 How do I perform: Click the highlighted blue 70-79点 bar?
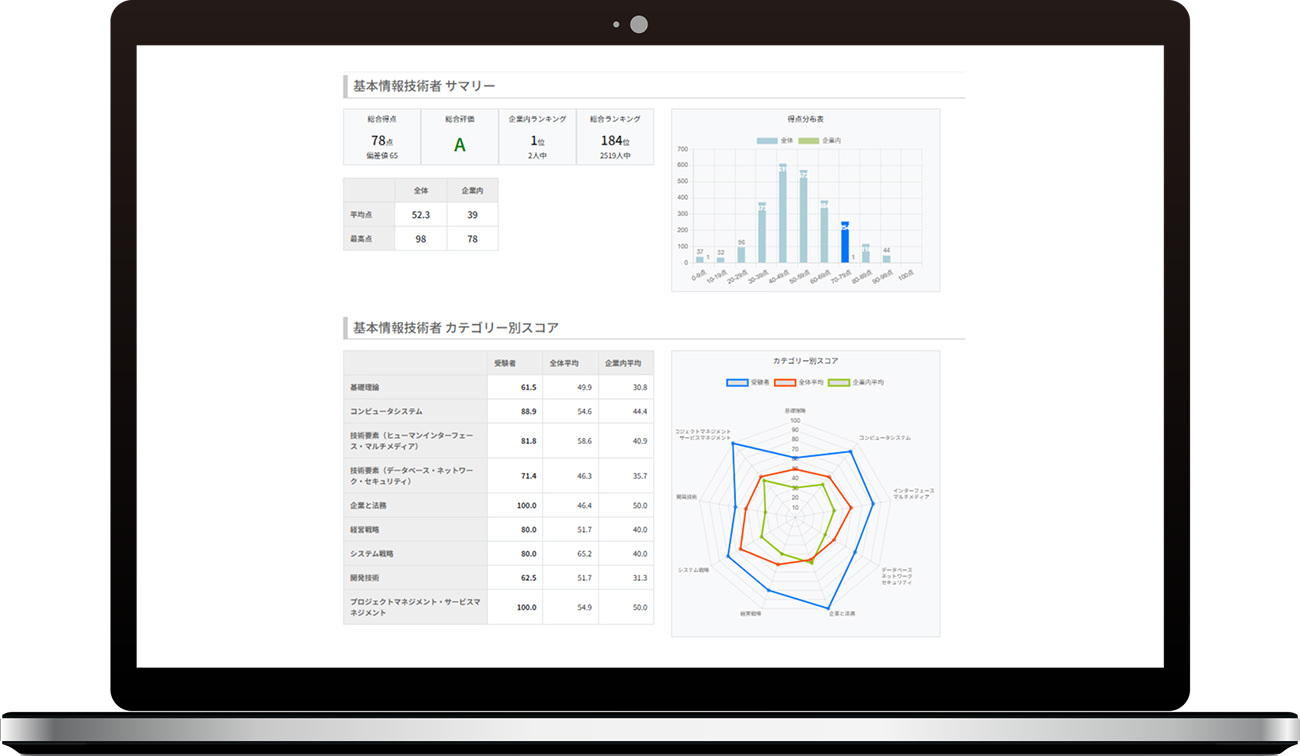coord(844,243)
